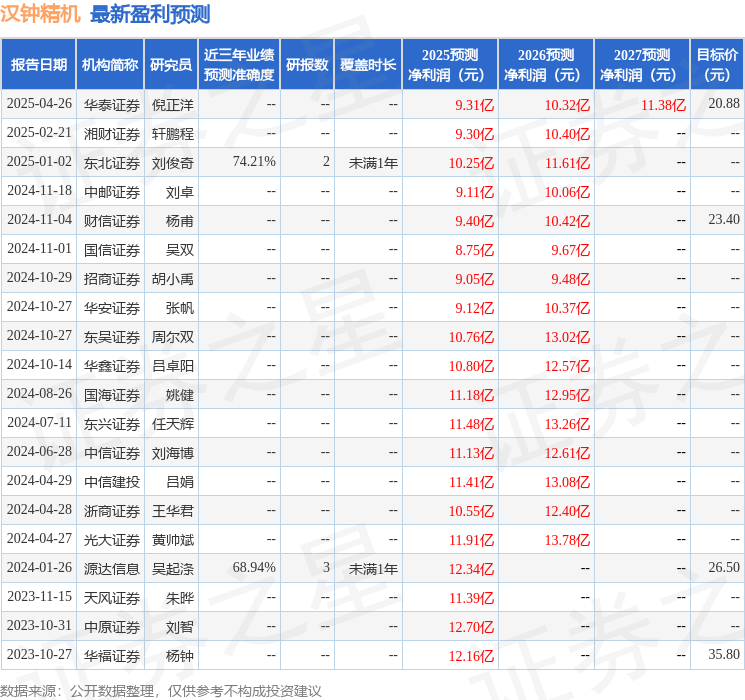This screenshot has width=745, height=700.
Task: Click the 目标价 column header
Action: click(716, 65)
